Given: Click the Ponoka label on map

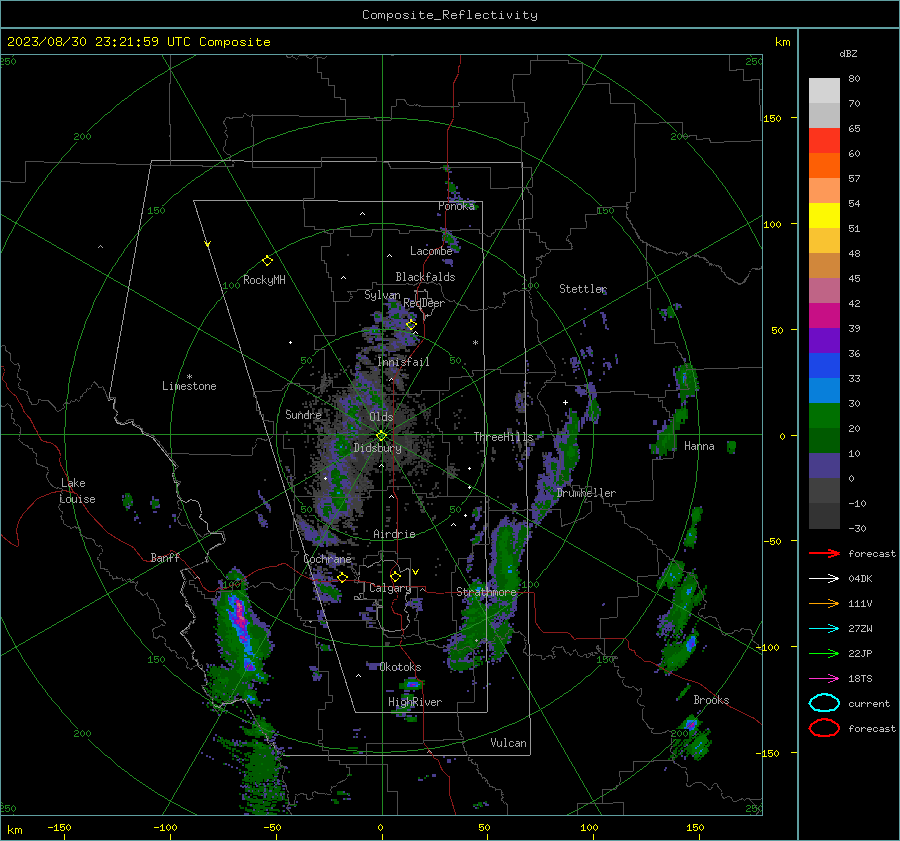Looking at the screenshot, I should [x=456, y=206].
